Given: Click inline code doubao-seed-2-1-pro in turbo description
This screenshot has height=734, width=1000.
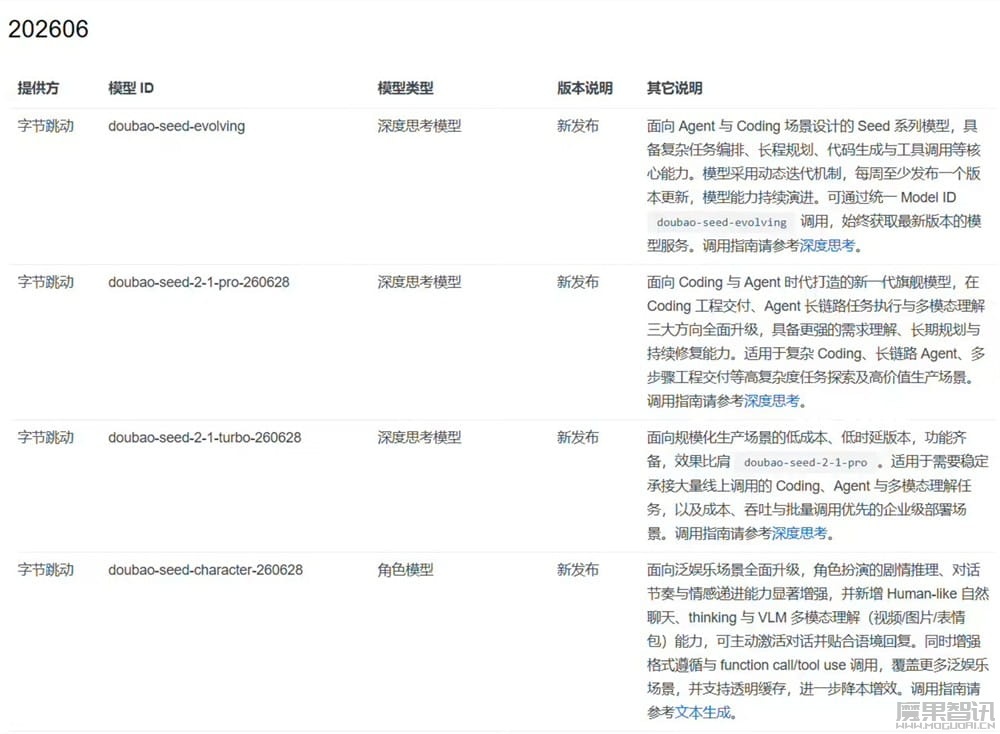Looking at the screenshot, I should [805, 462].
